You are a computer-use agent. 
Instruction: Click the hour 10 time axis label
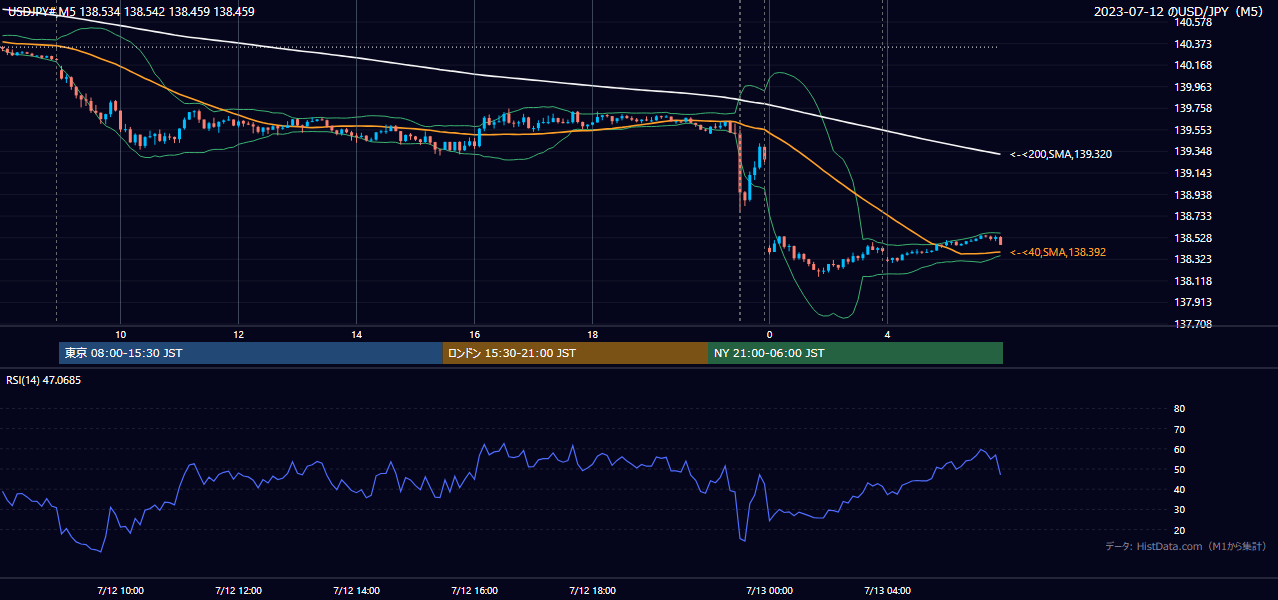click(120, 334)
